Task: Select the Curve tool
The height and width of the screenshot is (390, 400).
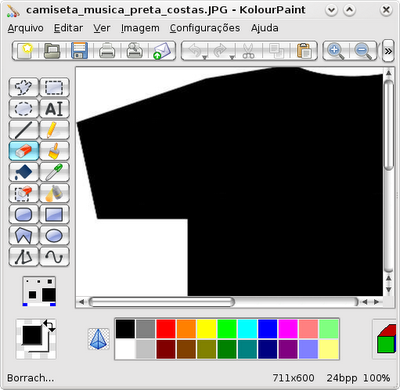Action: (54, 256)
